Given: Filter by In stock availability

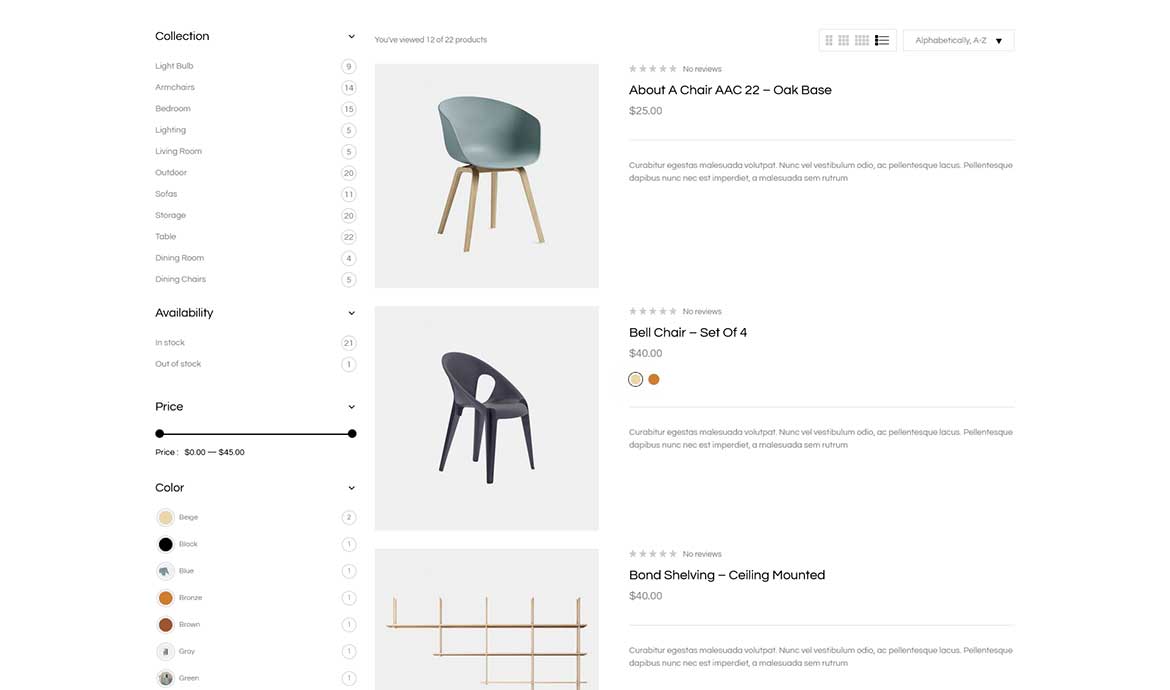Looking at the screenshot, I should click(x=169, y=342).
